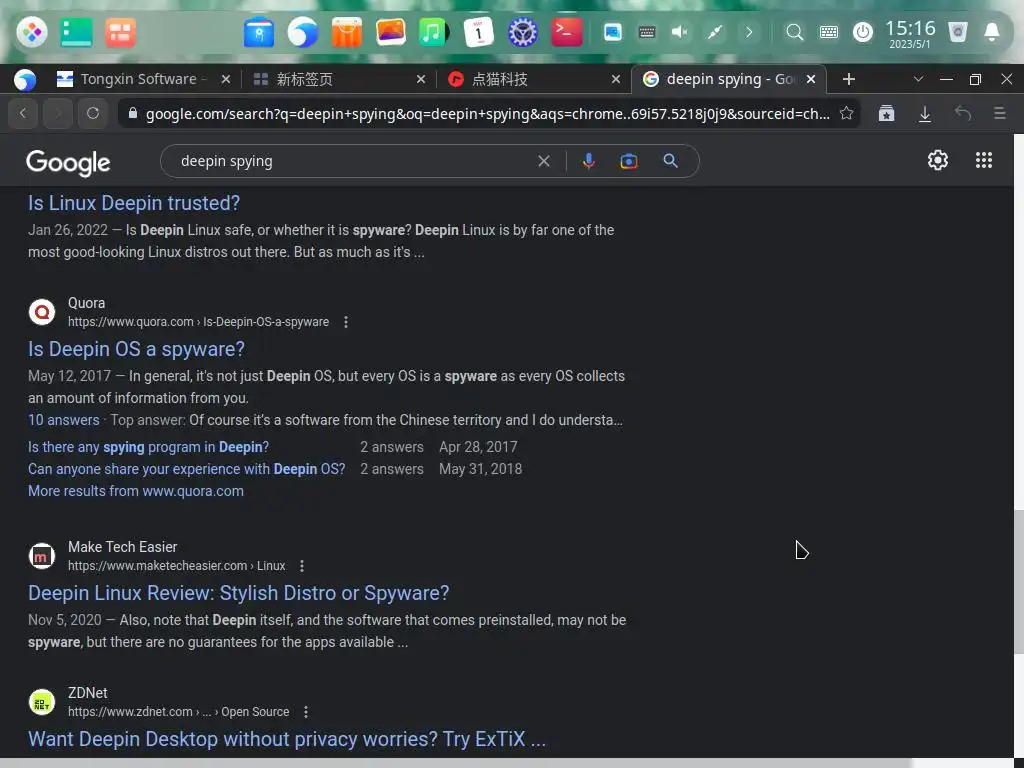1024x768 pixels.
Task: Open Control Center from the dock
Action: pyautogui.click(x=522, y=32)
